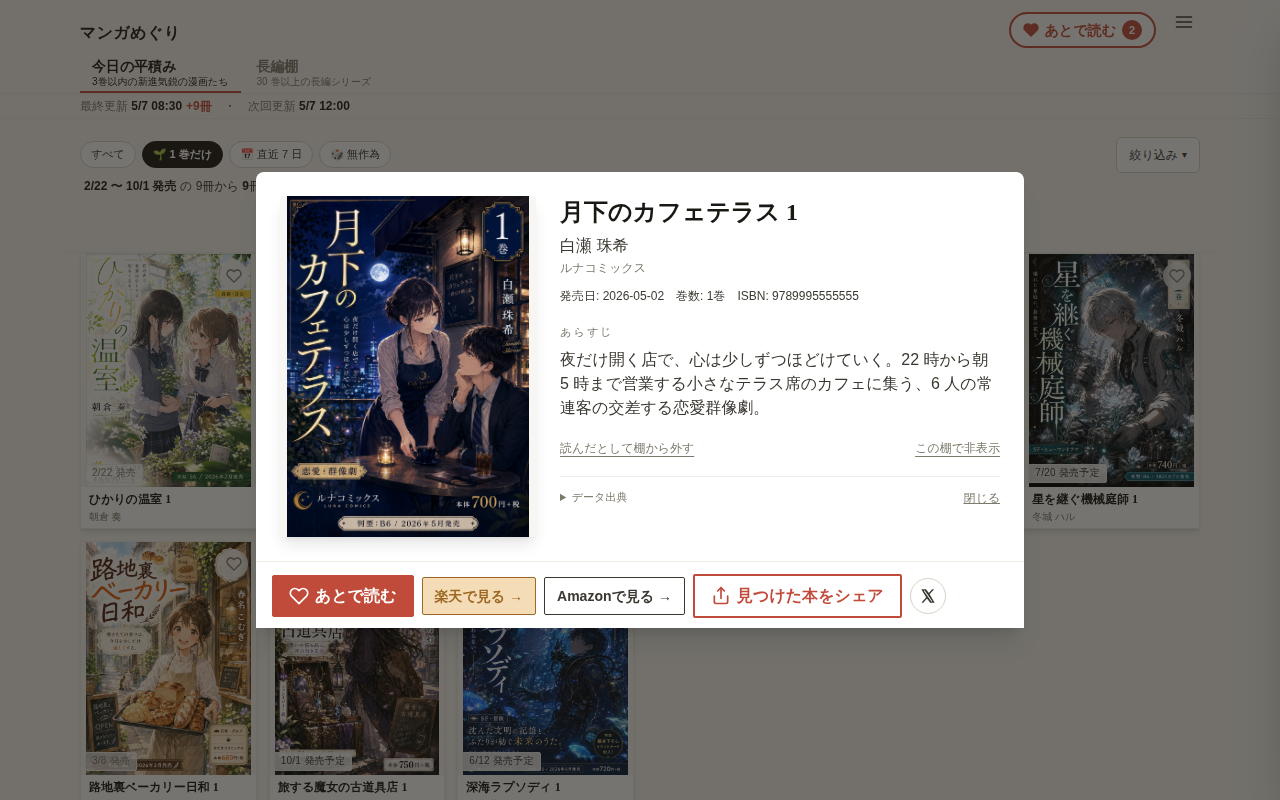Toggle the 直近7日 filter chip

click(x=271, y=154)
